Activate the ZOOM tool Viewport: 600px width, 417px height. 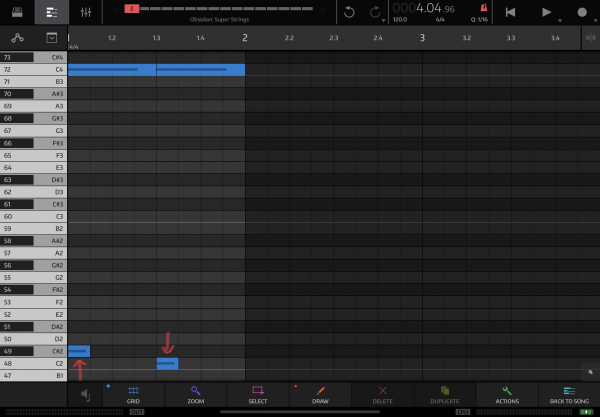[x=196, y=395]
